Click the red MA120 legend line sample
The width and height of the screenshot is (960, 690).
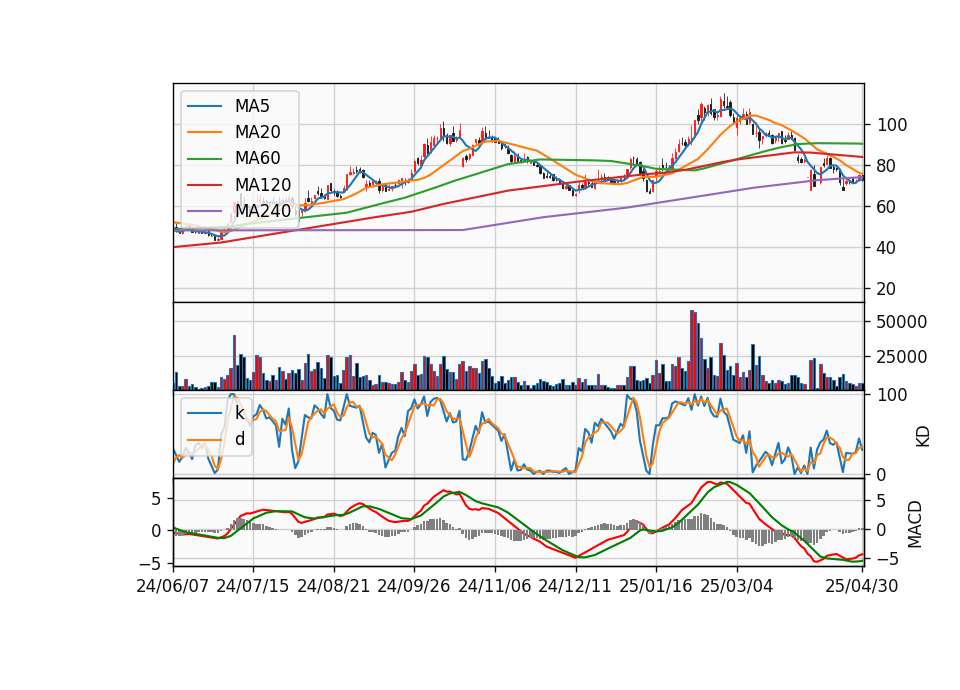[x=204, y=185]
